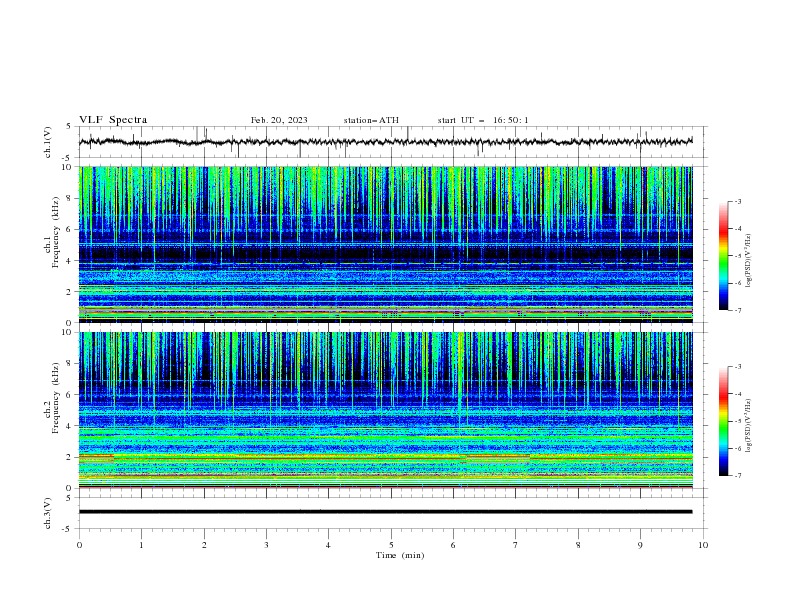Image resolution: width=792 pixels, height=612 pixels.
Task: Click the ch.1(V) axis label
Action: click(x=48, y=142)
